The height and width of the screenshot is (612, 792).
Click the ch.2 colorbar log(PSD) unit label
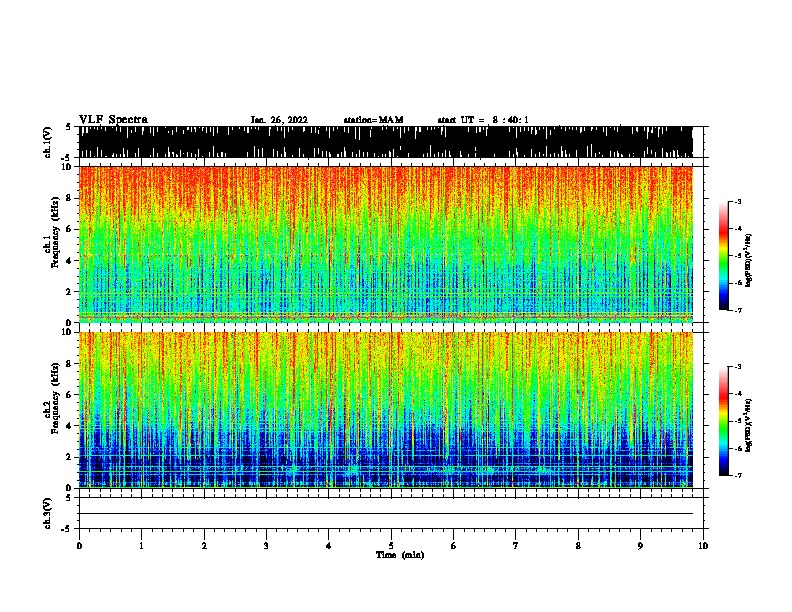pos(749,425)
